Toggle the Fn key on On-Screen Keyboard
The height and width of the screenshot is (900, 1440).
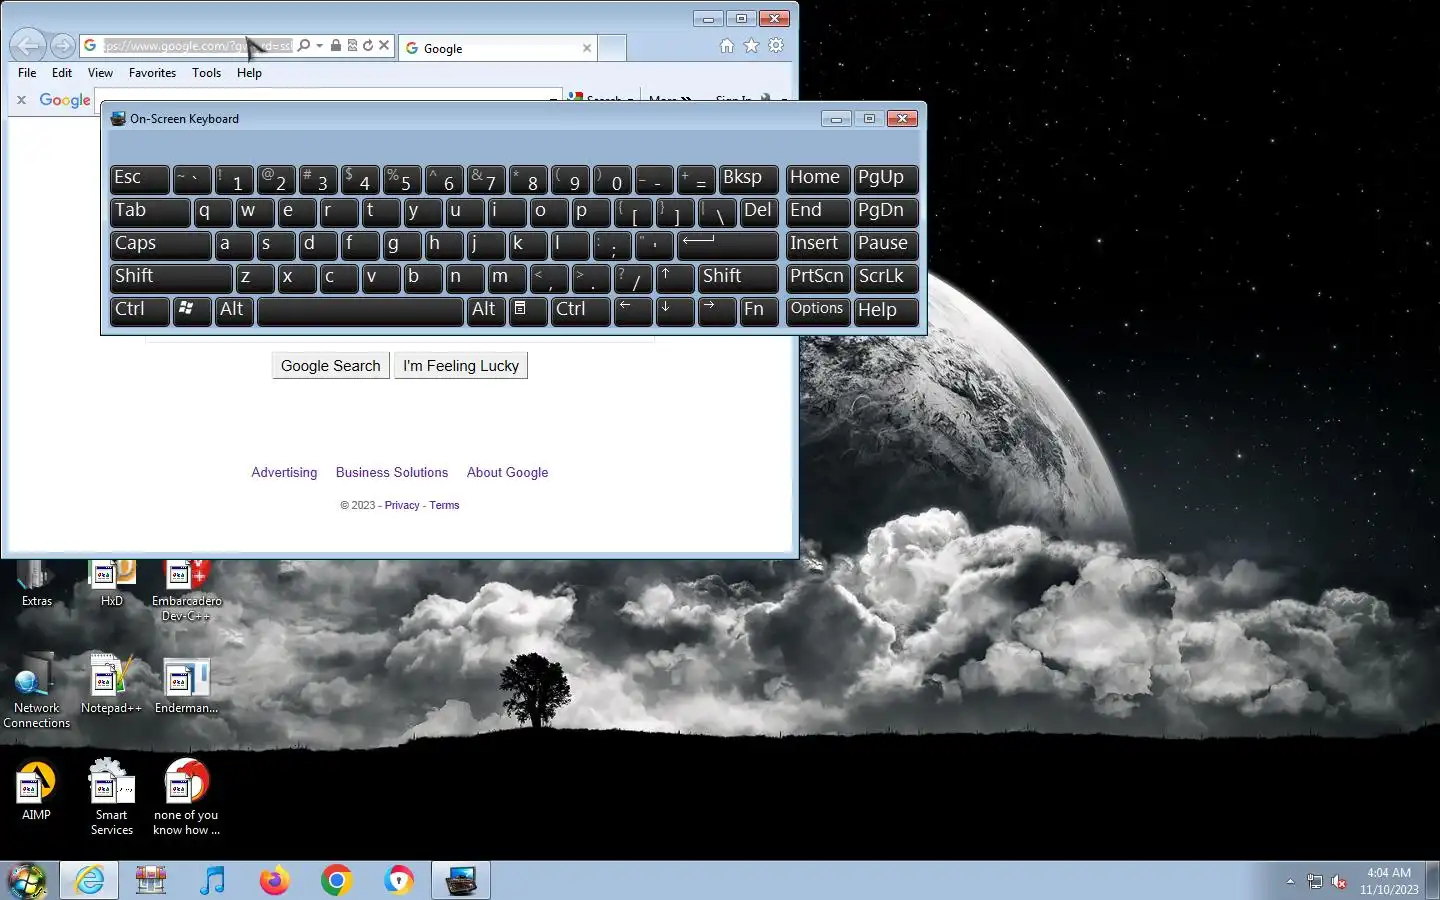click(759, 311)
